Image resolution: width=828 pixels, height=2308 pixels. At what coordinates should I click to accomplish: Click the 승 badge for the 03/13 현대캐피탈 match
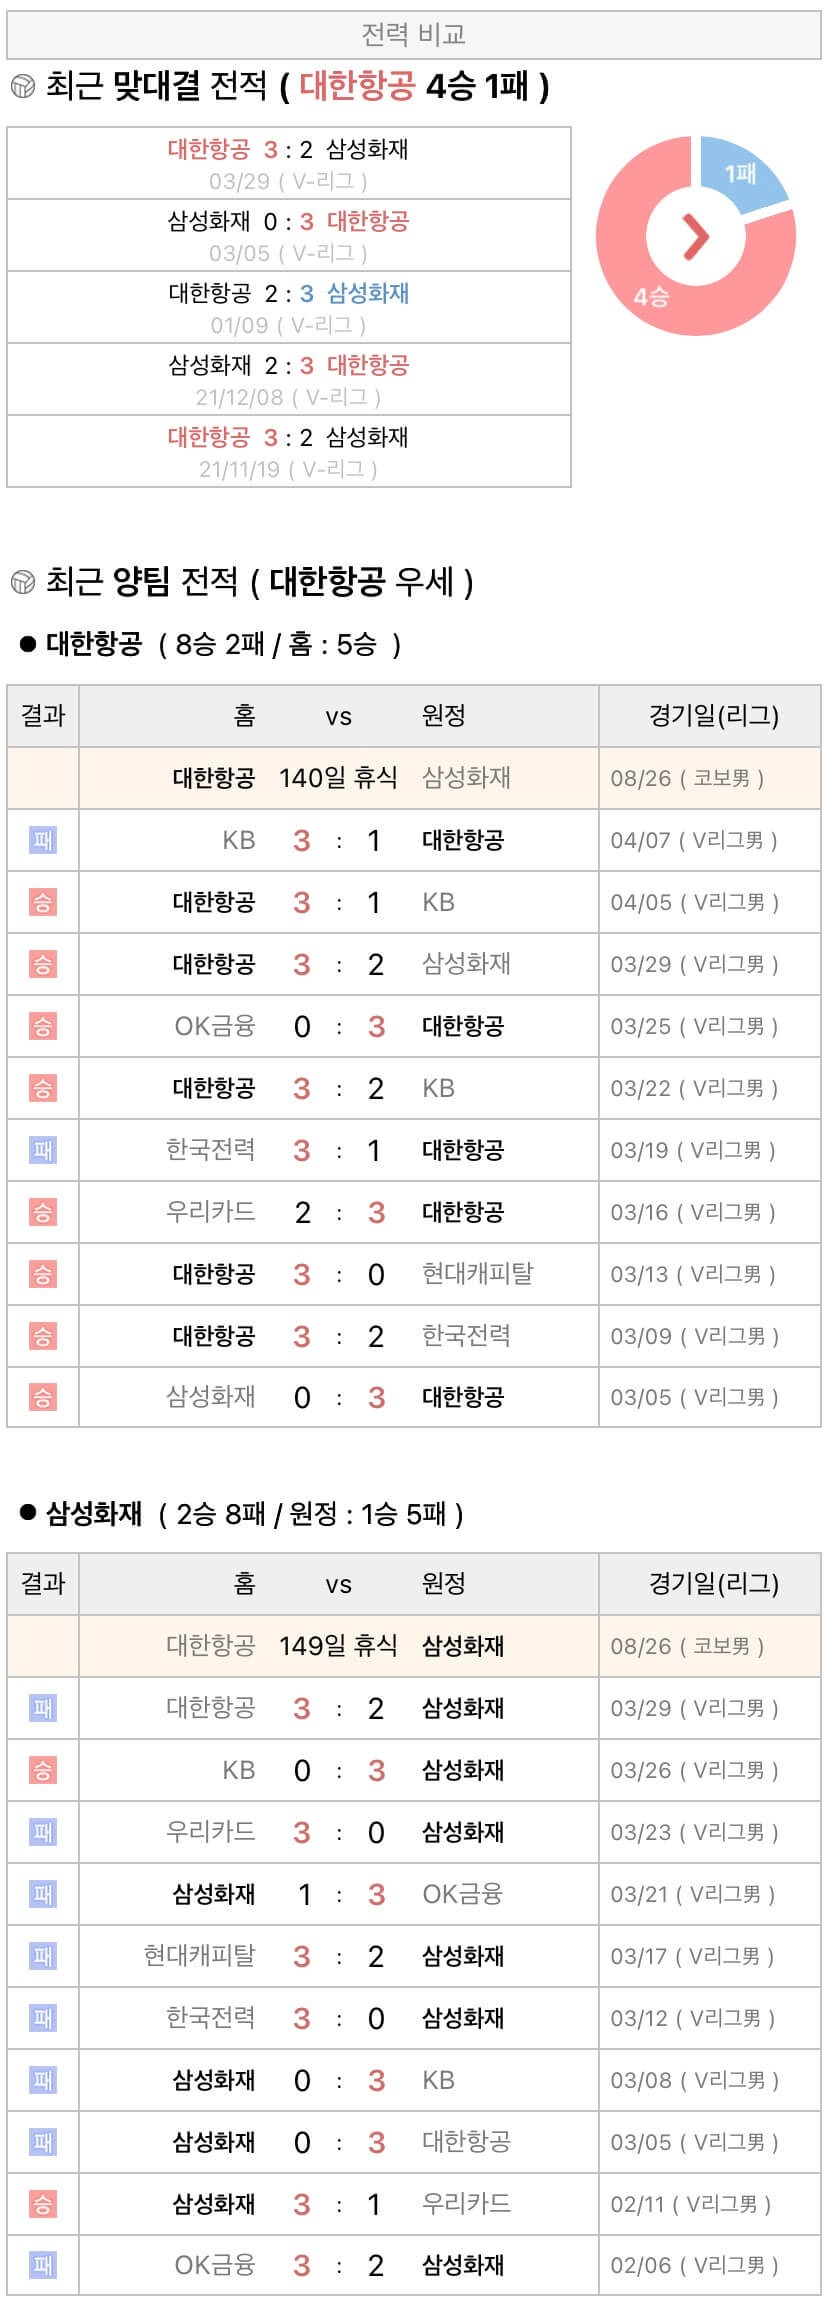pos(43,1274)
